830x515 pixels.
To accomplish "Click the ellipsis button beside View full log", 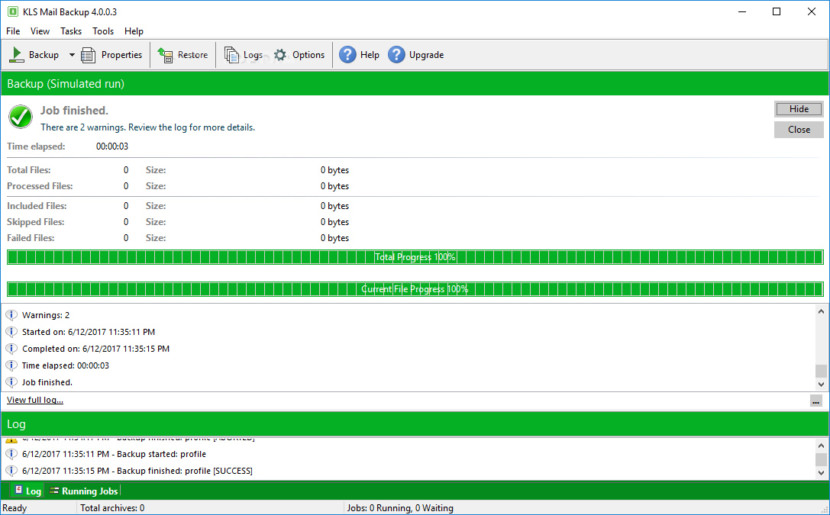I will coord(816,401).
